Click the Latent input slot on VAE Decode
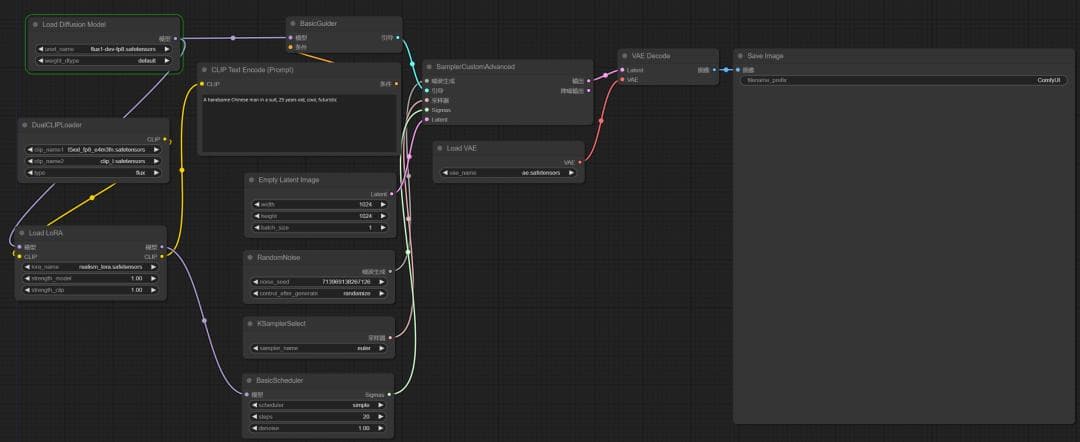The width and height of the screenshot is (1080, 442). pyautogui.click(x=622, y=70)
